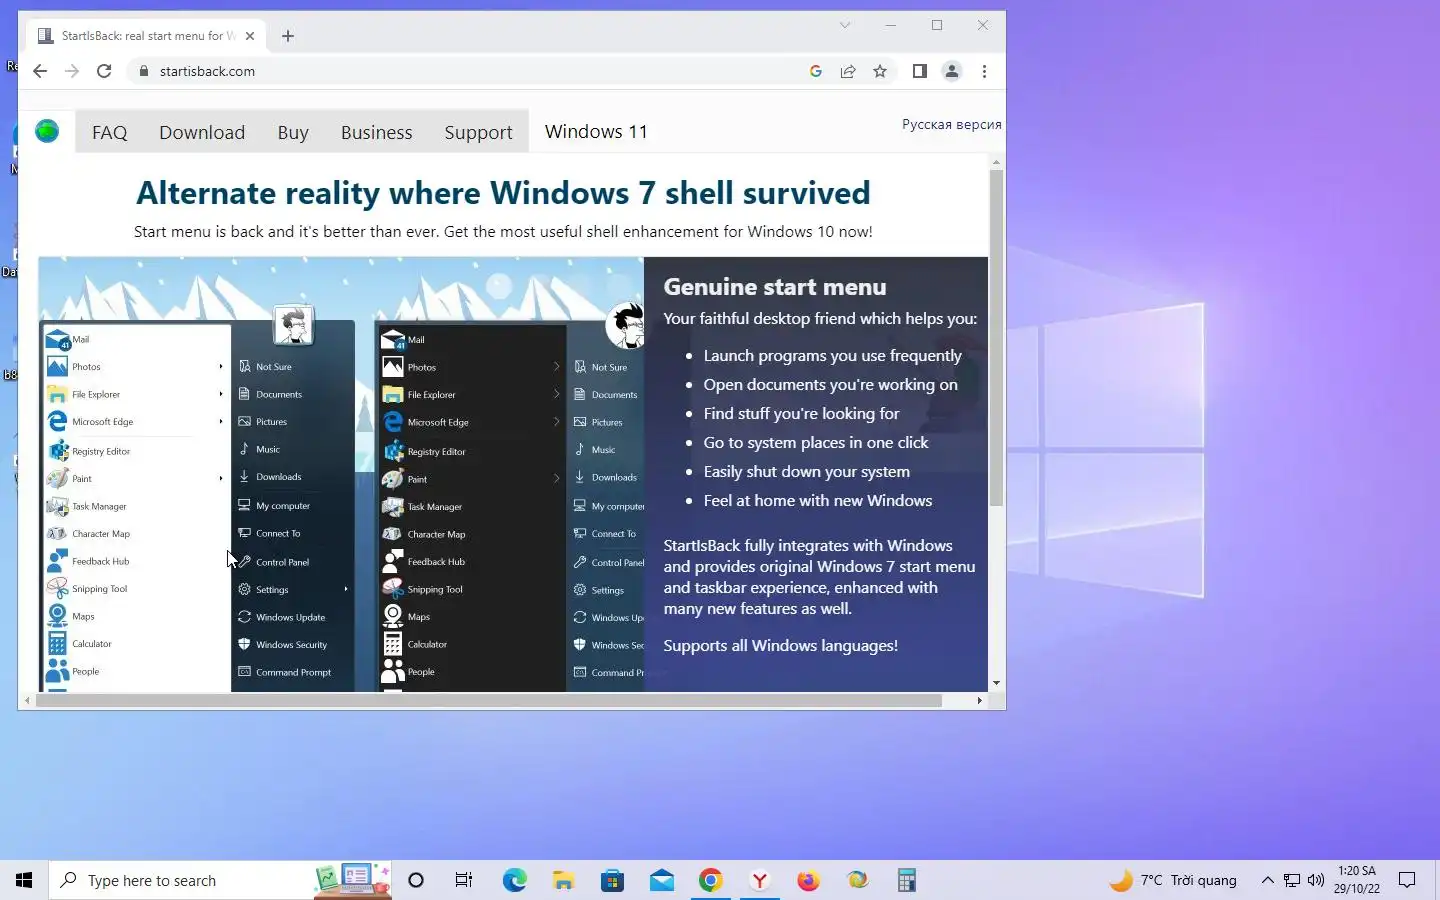The image size is (1440, 900).
Task: Go back using the browser back arrow
Action: pyautogui.click(x=40, y=71)
